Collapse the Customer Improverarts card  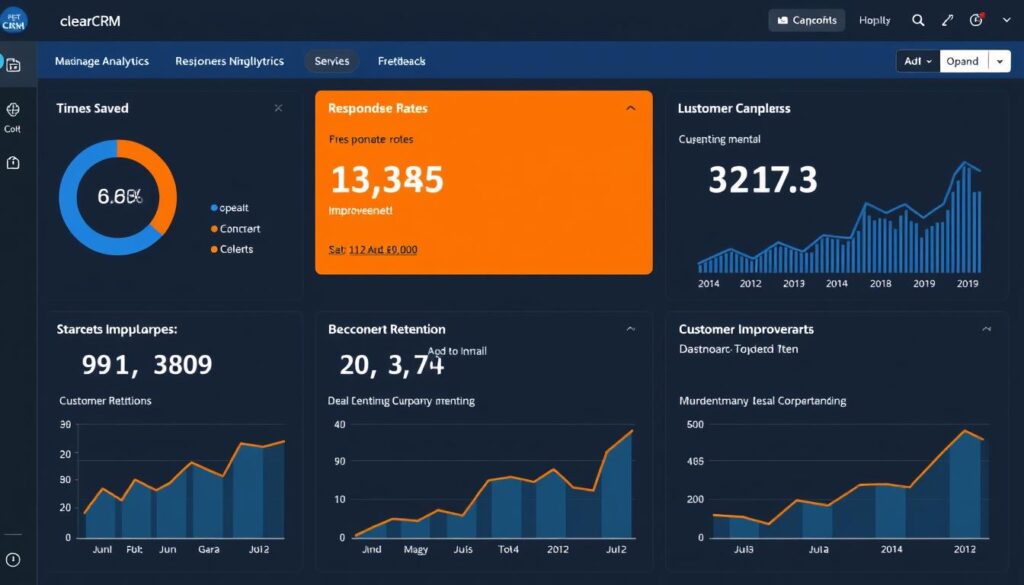point(986,328)
